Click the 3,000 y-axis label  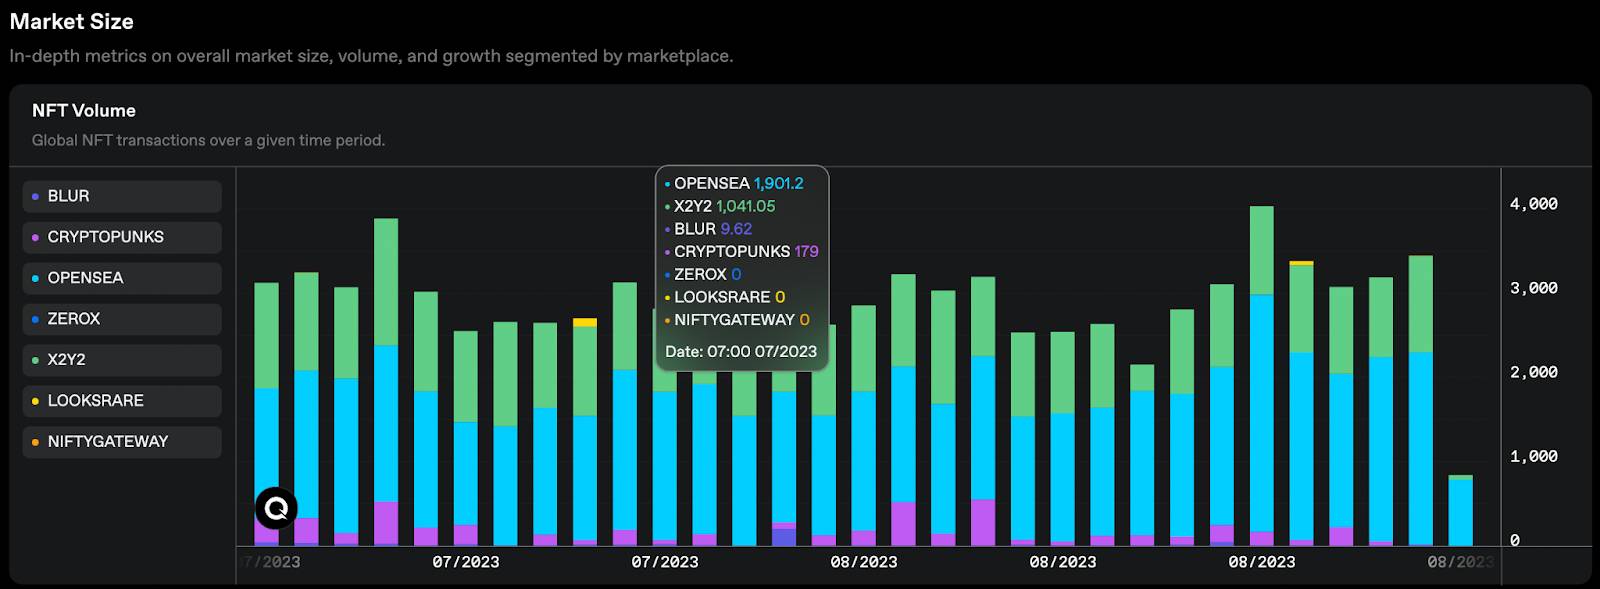[1534, 288]
